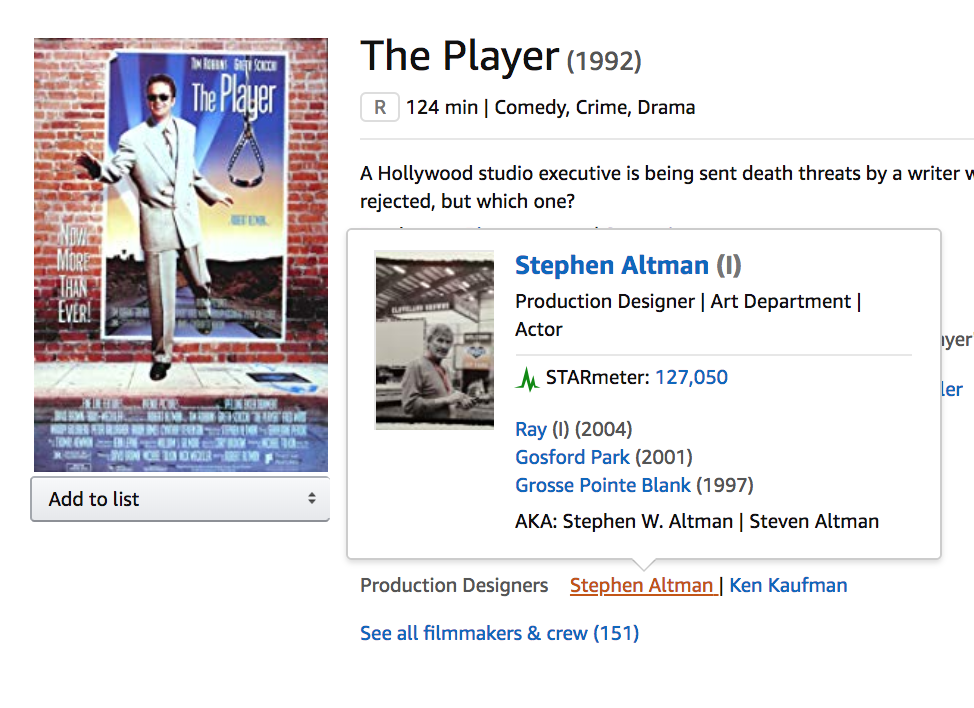Image resolution: width=974 pixels, height=708 pixels.
Task: Click the STARmeter value 127,050
Action: (x=691, y=377)
